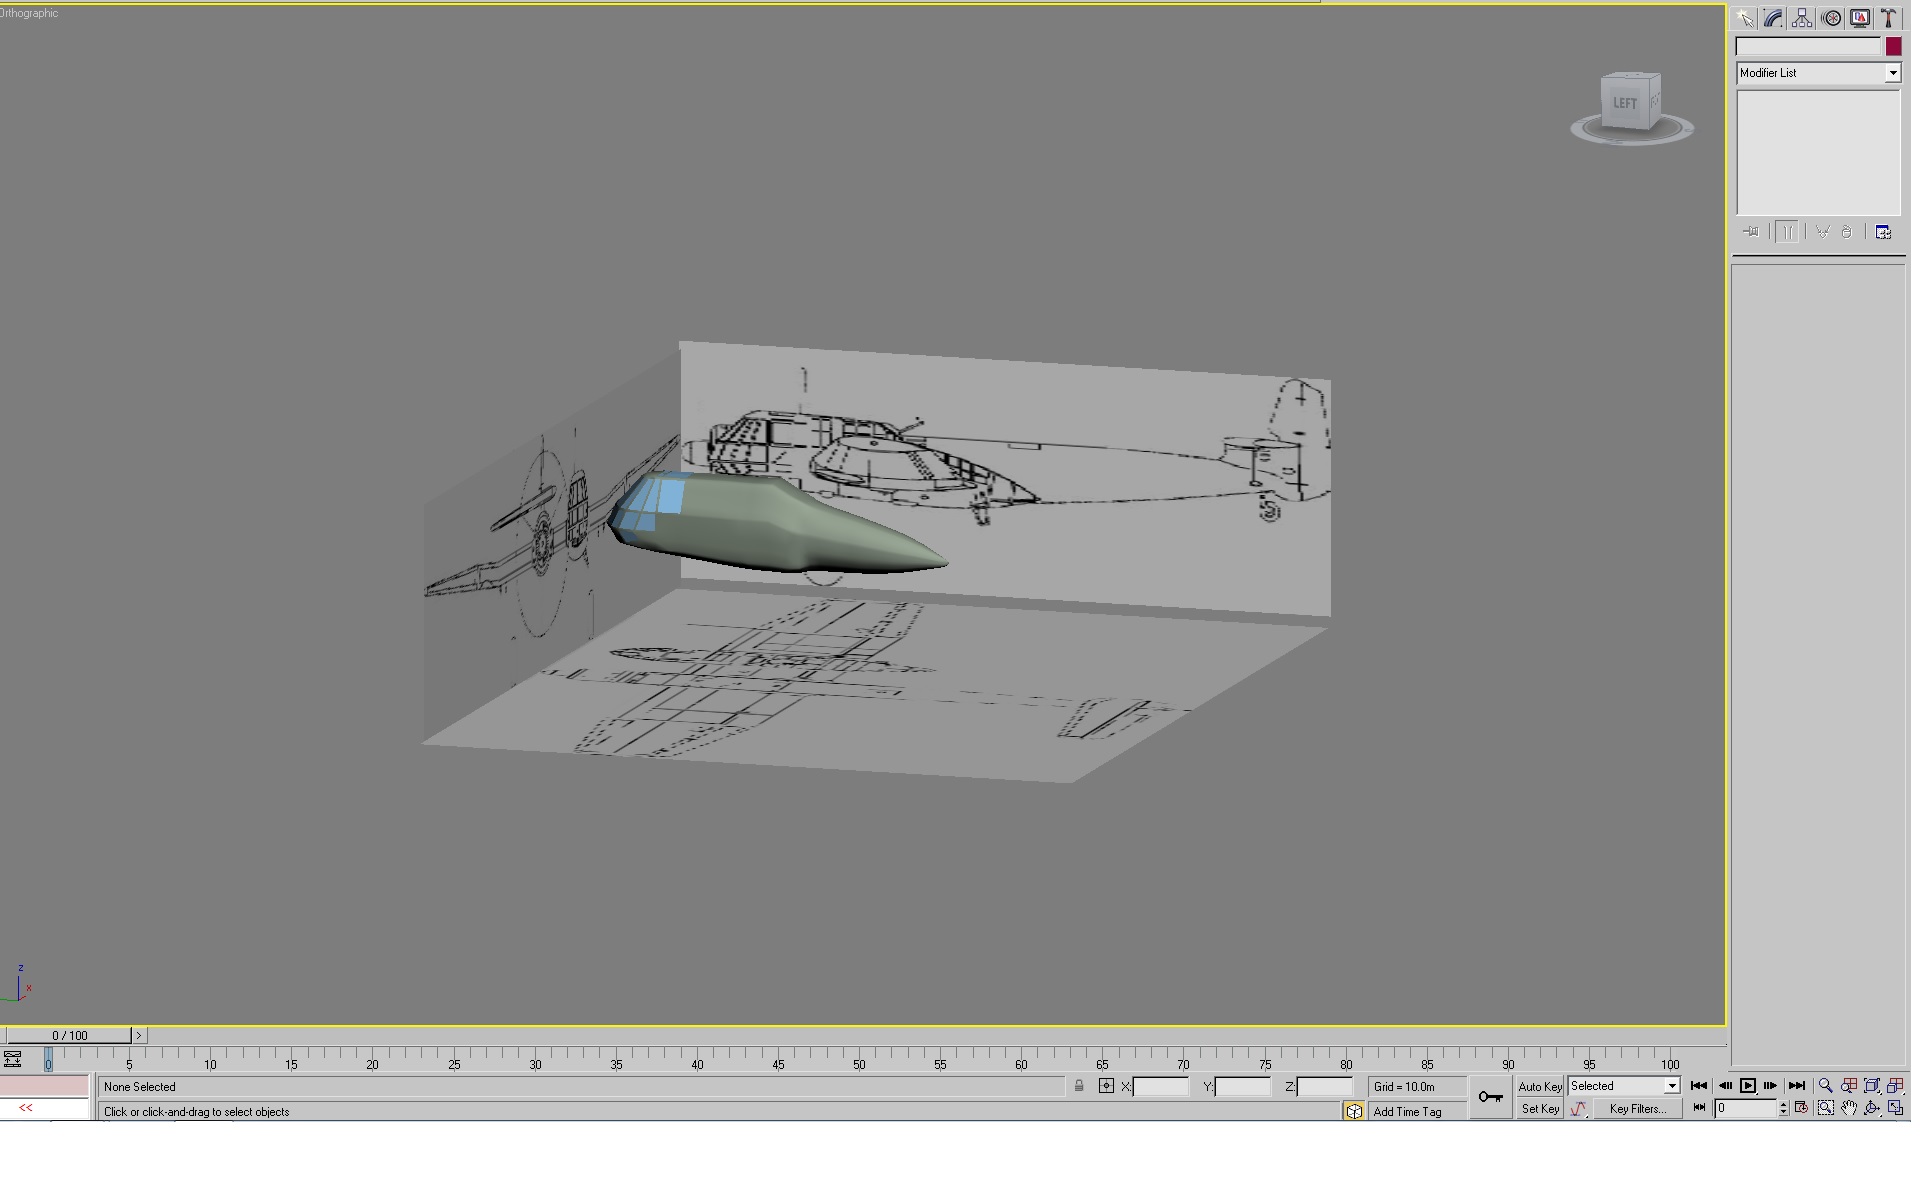This screenshot has height=1200, width=1920.
Task: Click the red << listener output line
Action: pyautogui.click(x=45, y=1108)
